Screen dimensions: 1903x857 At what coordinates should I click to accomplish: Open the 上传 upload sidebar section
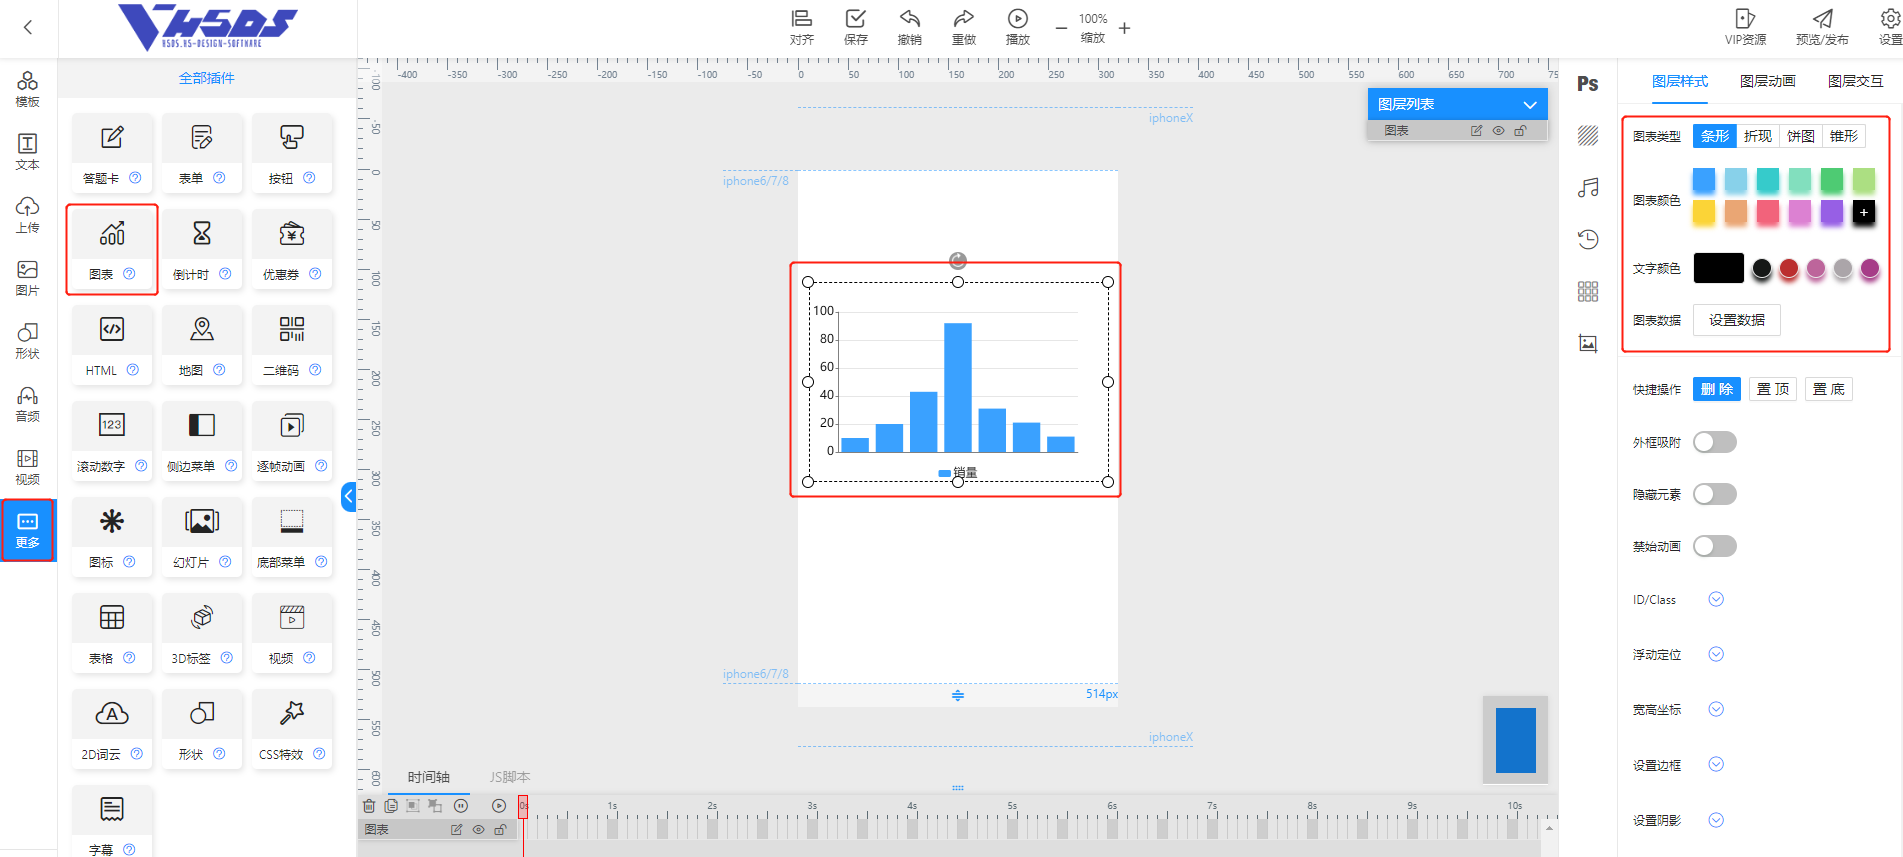point(28,215)
